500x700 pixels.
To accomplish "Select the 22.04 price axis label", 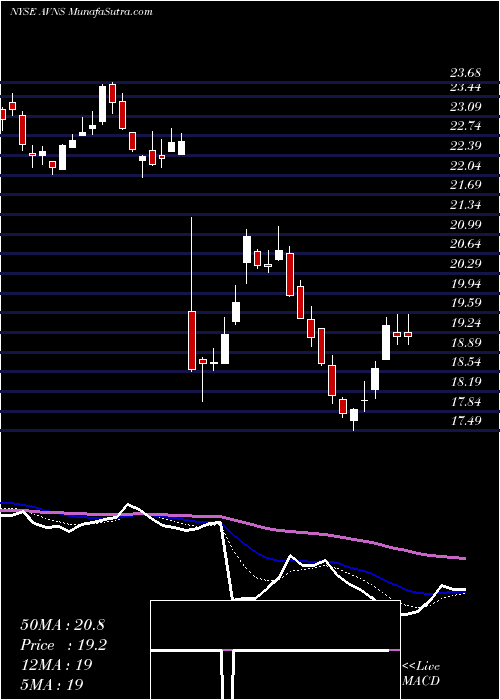I will [x=466, y=166].
